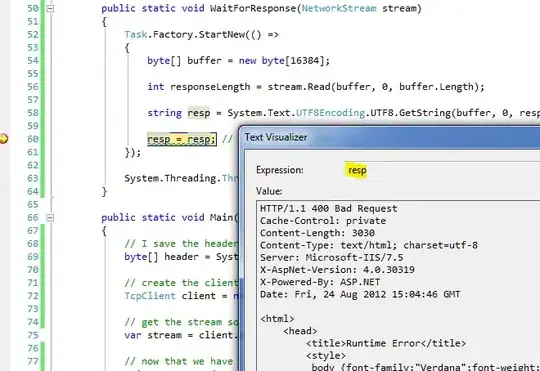Click inside the Value text box
The image size is (540, 371).
tap(398, 286)
